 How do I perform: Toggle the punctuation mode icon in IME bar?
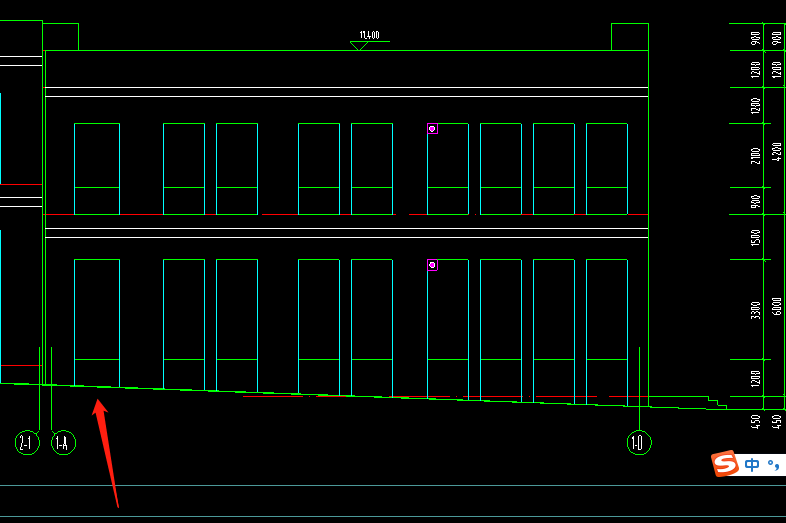coord(773,465)
